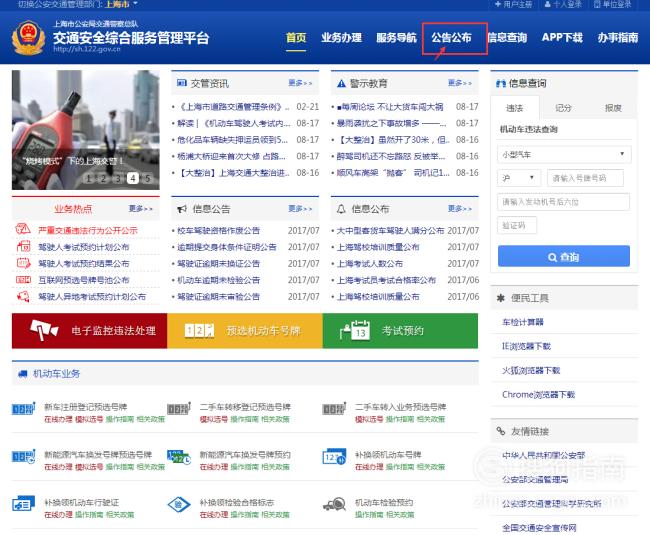
Task: Click the 新车注册登记预选号牌 plate icon
Action: (23, 409)
